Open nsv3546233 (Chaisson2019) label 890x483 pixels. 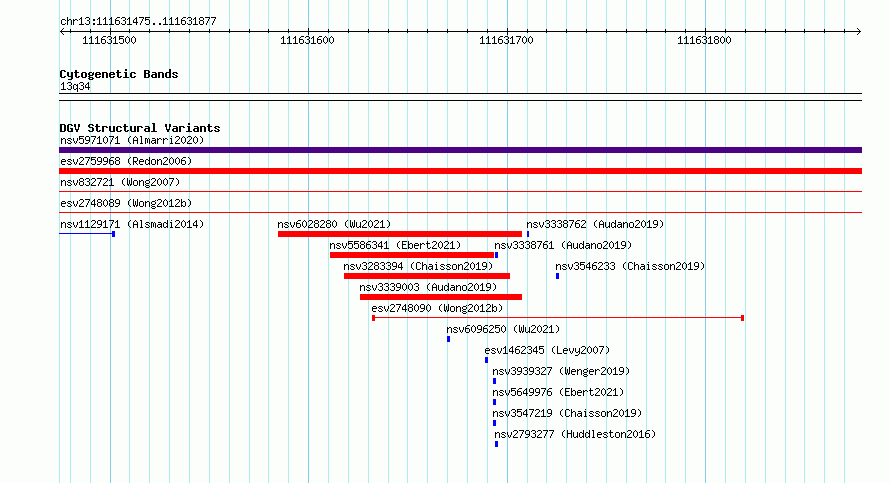click(630, 266)
